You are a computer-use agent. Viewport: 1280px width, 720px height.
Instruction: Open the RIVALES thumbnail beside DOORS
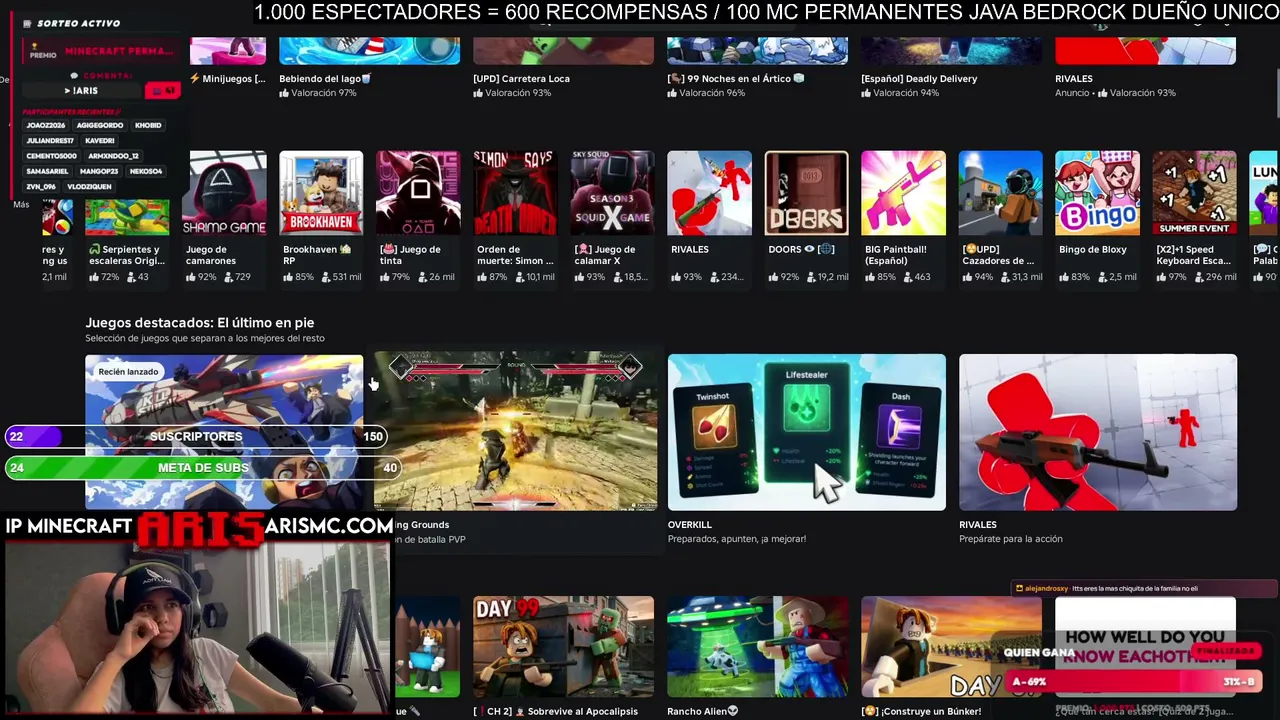[709, 193]
